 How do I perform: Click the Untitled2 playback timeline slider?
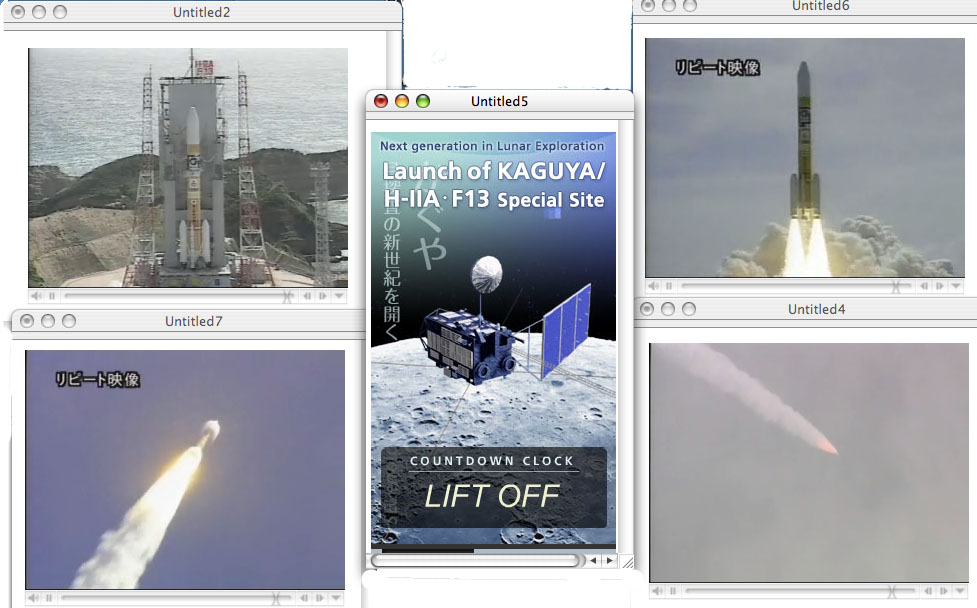[x=175, y=296]
